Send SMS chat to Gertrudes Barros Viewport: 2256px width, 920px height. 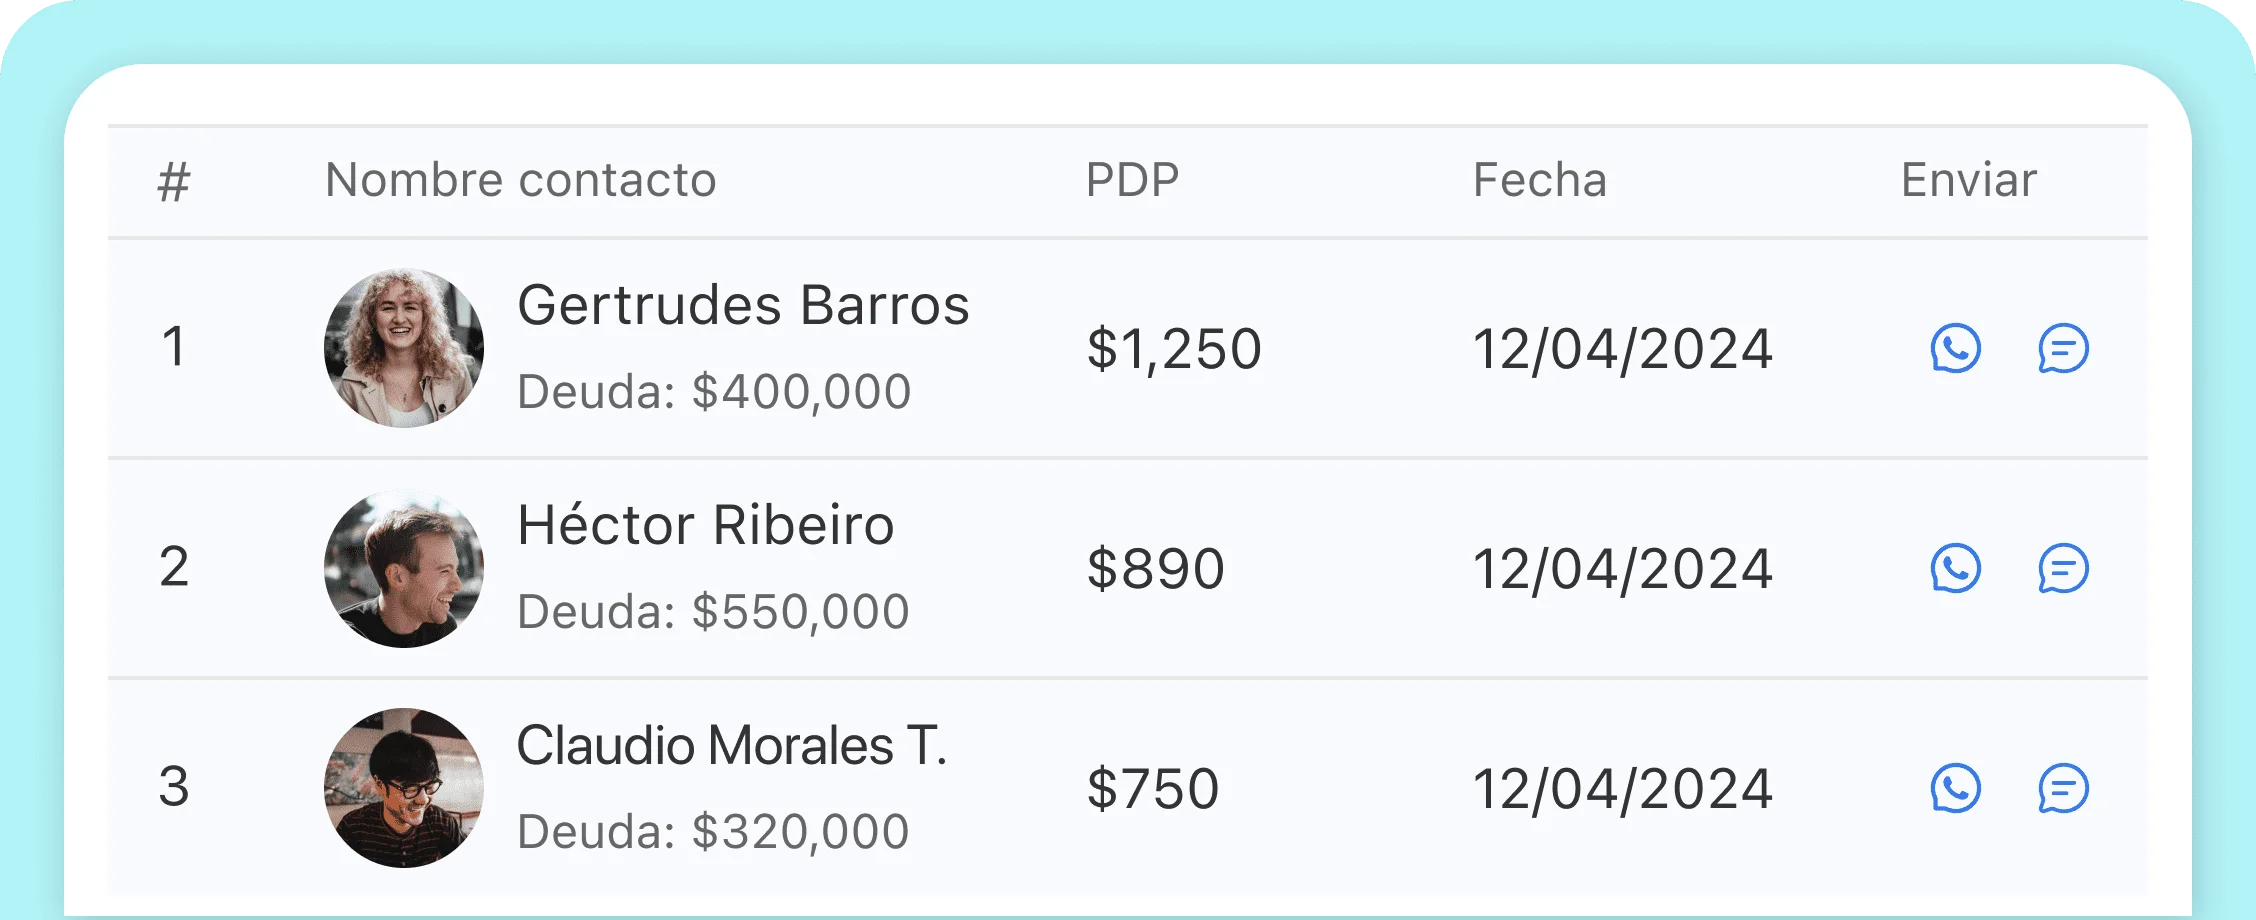[x=2063, y=348]
